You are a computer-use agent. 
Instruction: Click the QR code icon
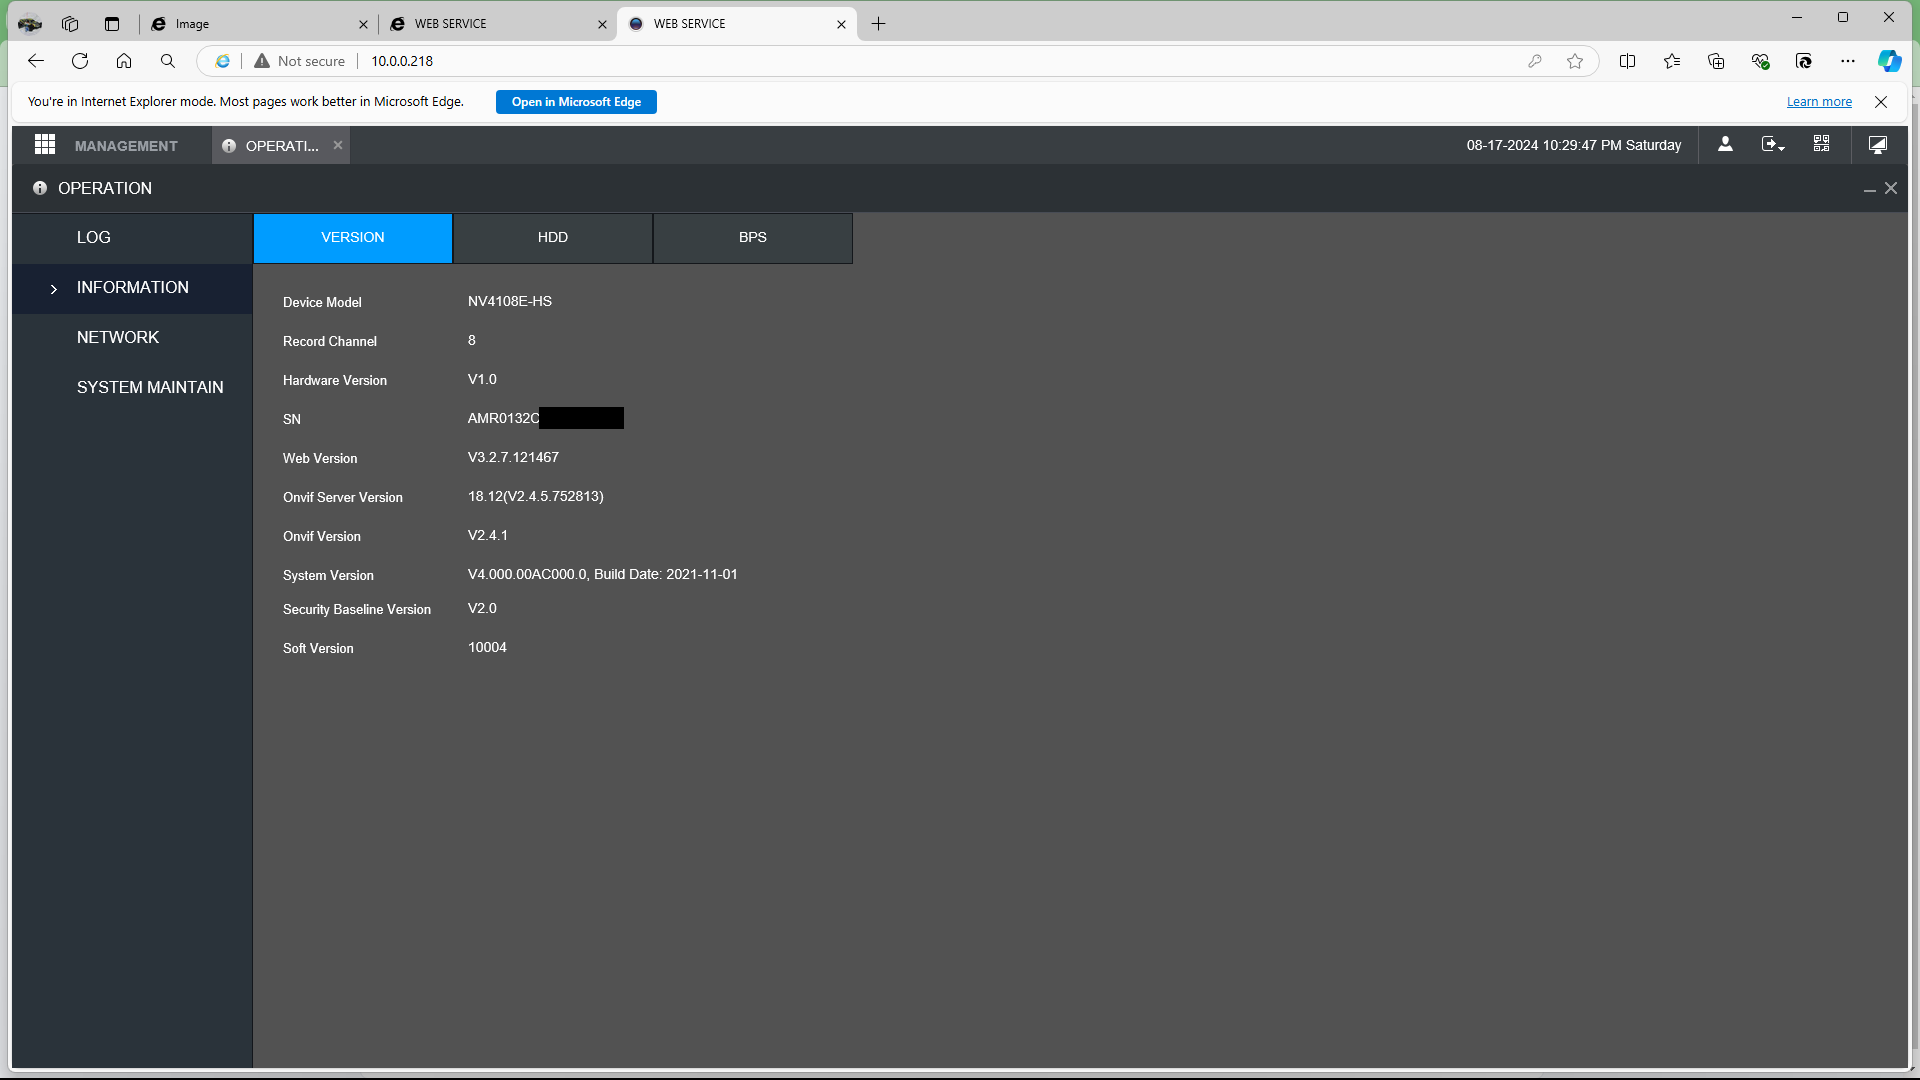click(1821, 145)
